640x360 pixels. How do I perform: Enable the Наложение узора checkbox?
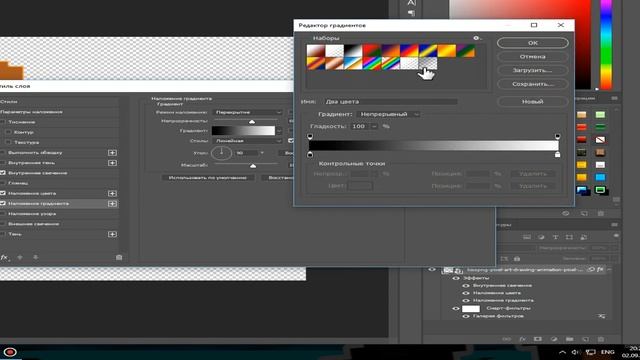click(x=3, y=214)
